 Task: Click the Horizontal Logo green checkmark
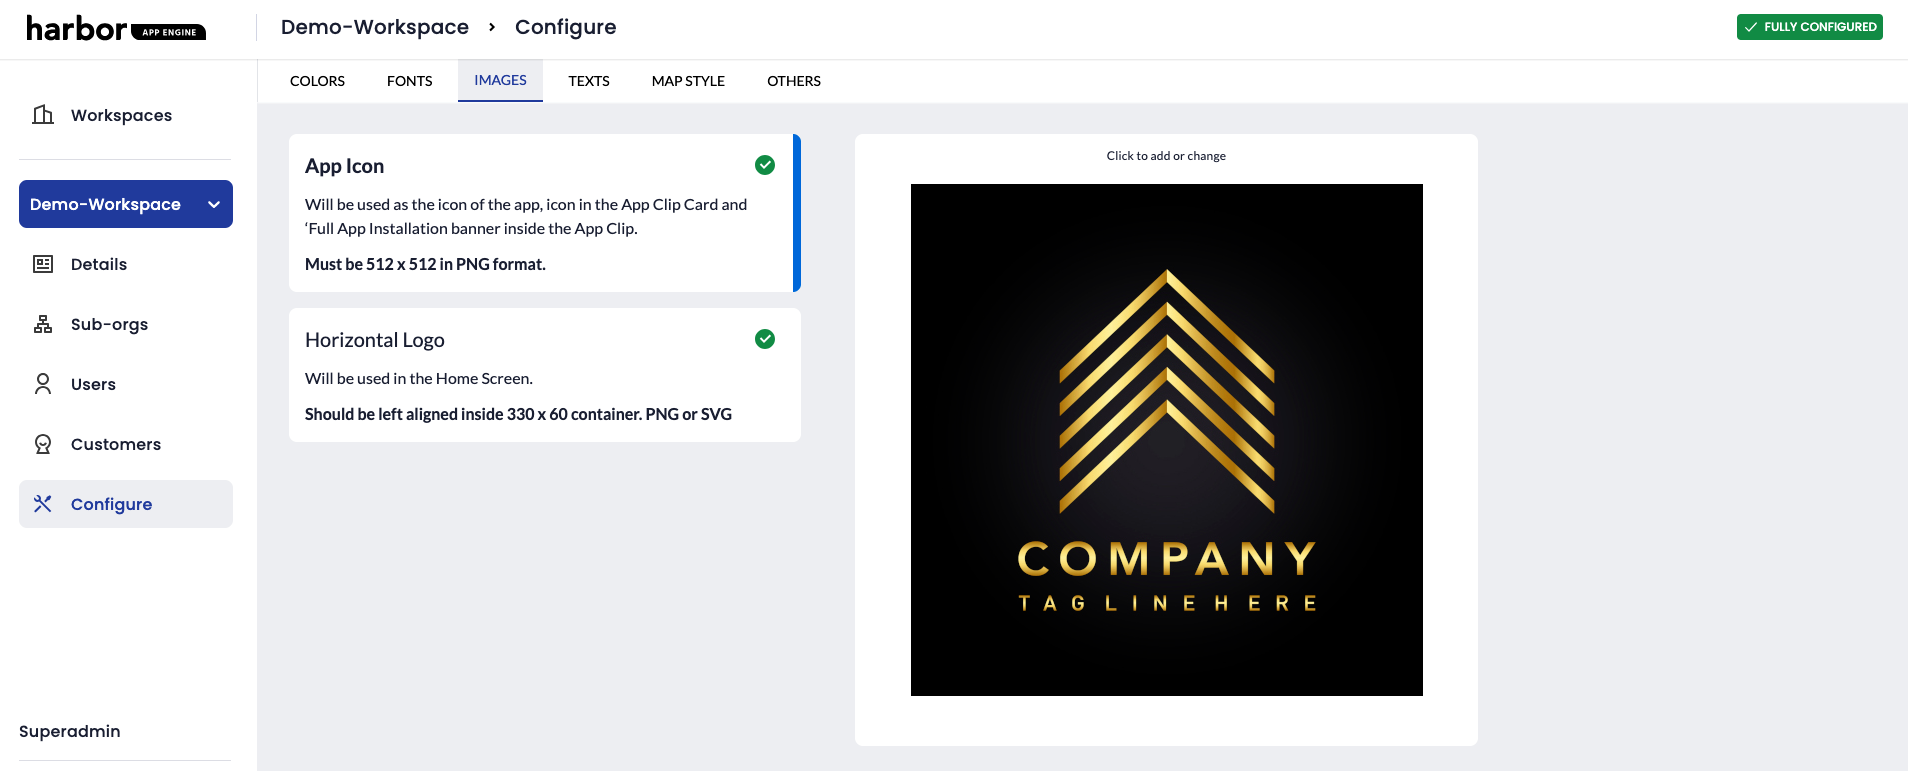[765, 339]
